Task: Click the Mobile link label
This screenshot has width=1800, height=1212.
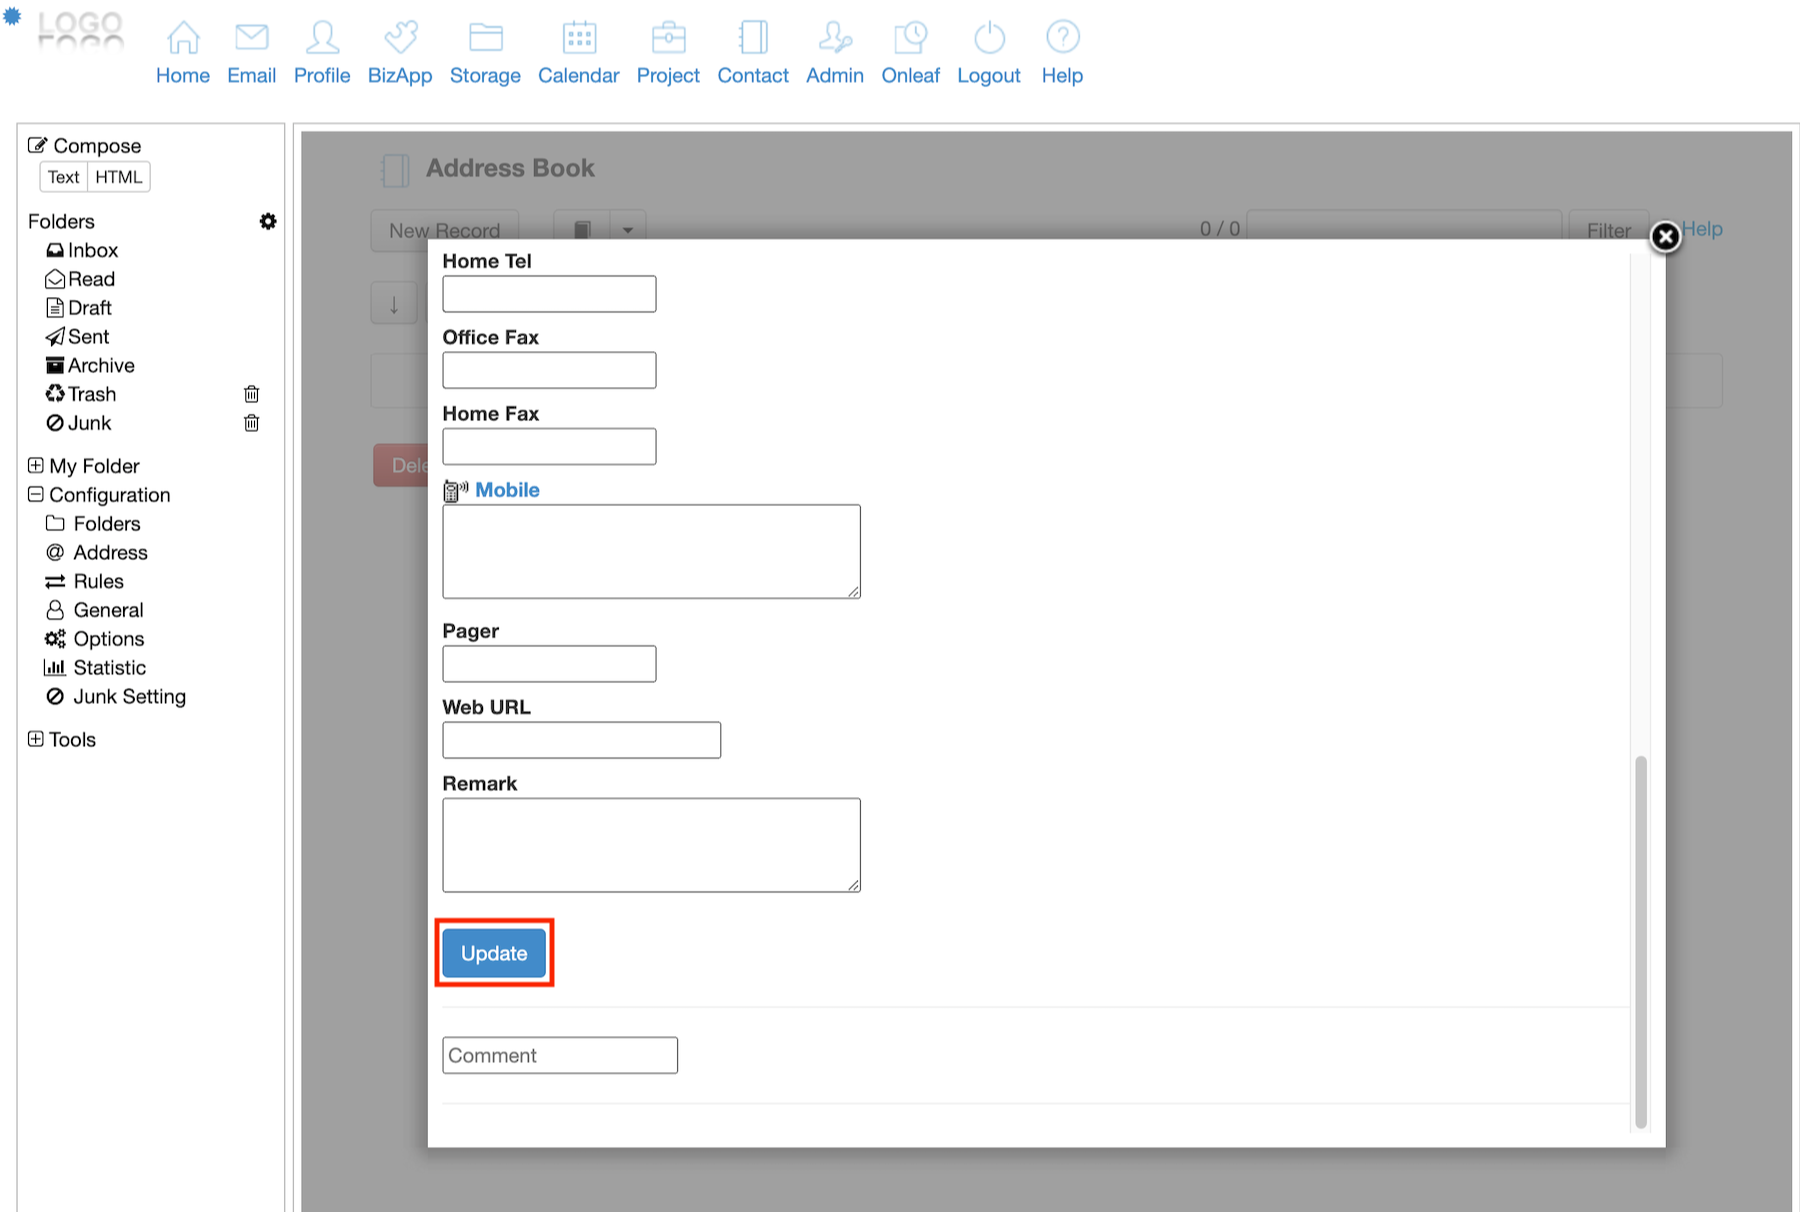Action: pos(507,490)
